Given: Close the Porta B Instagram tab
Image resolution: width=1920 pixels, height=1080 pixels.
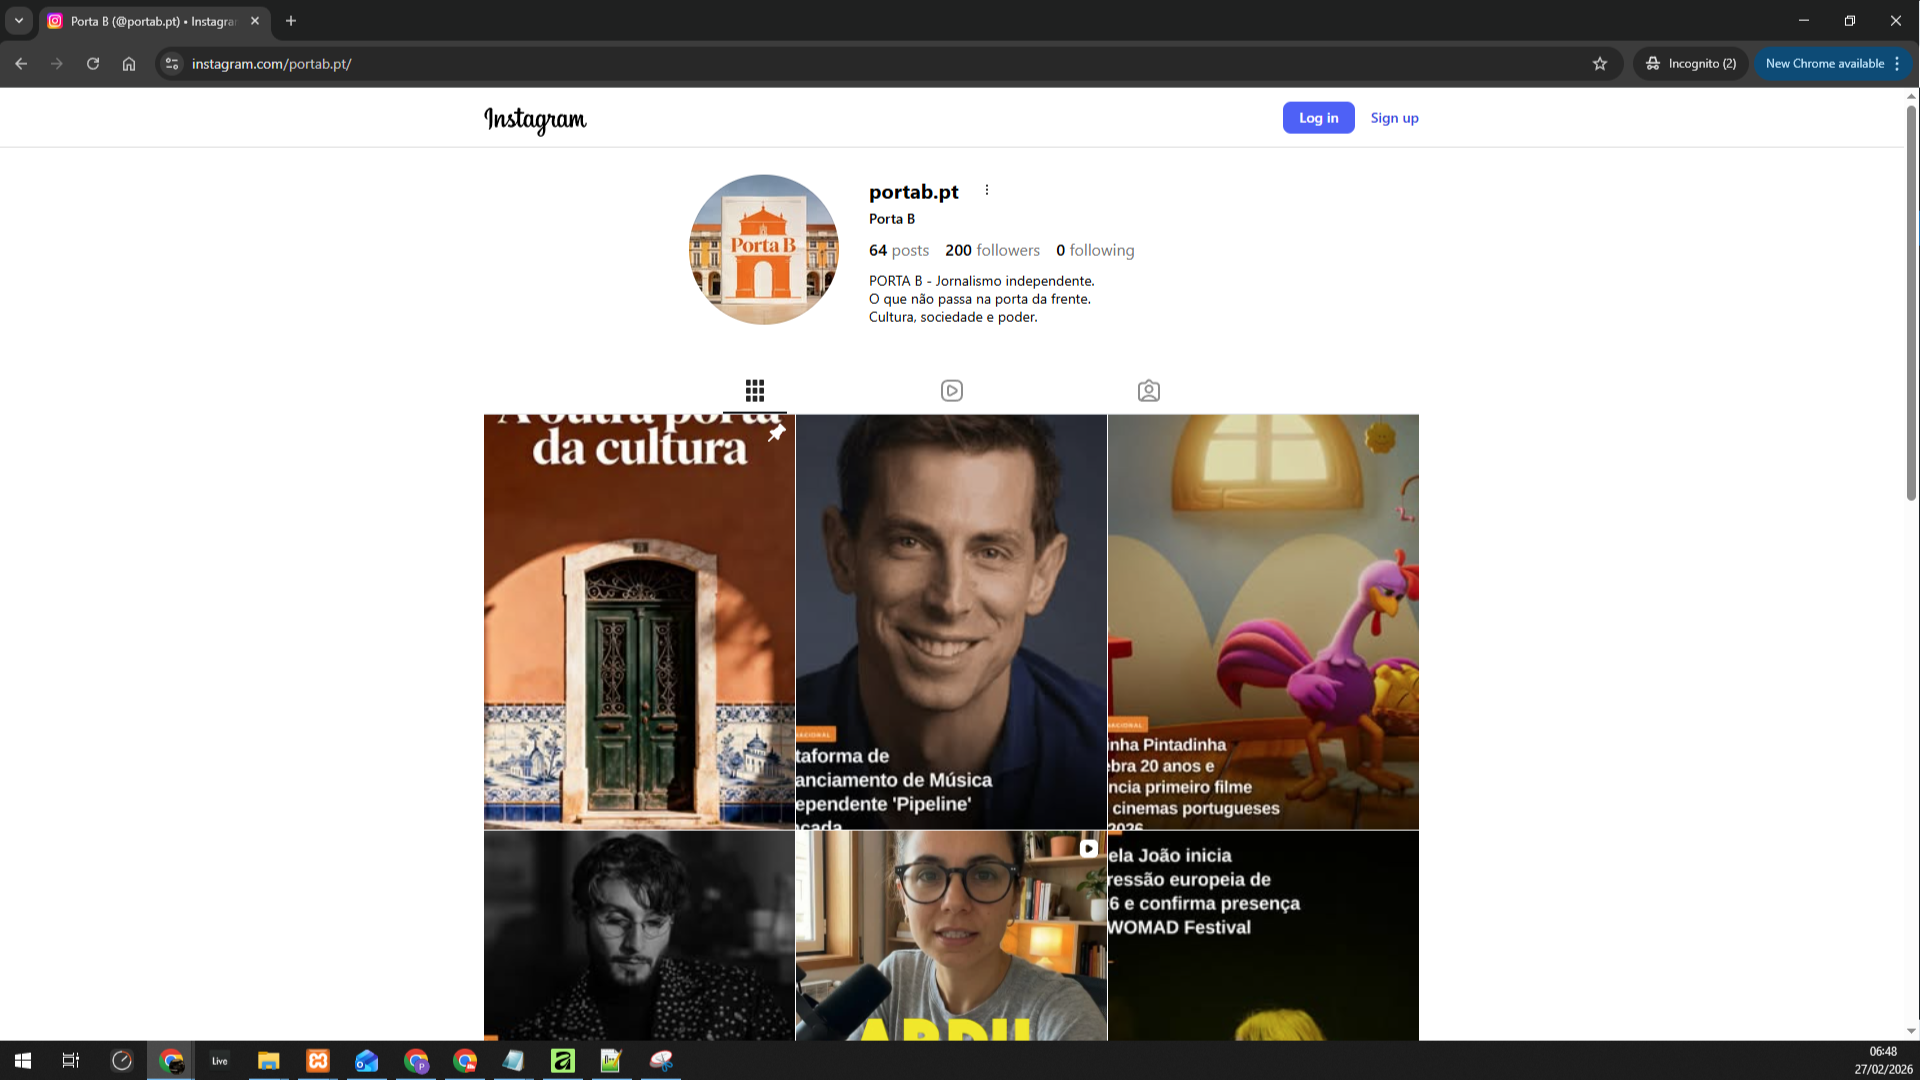Looking at the screenshot, I should [255, 20].
